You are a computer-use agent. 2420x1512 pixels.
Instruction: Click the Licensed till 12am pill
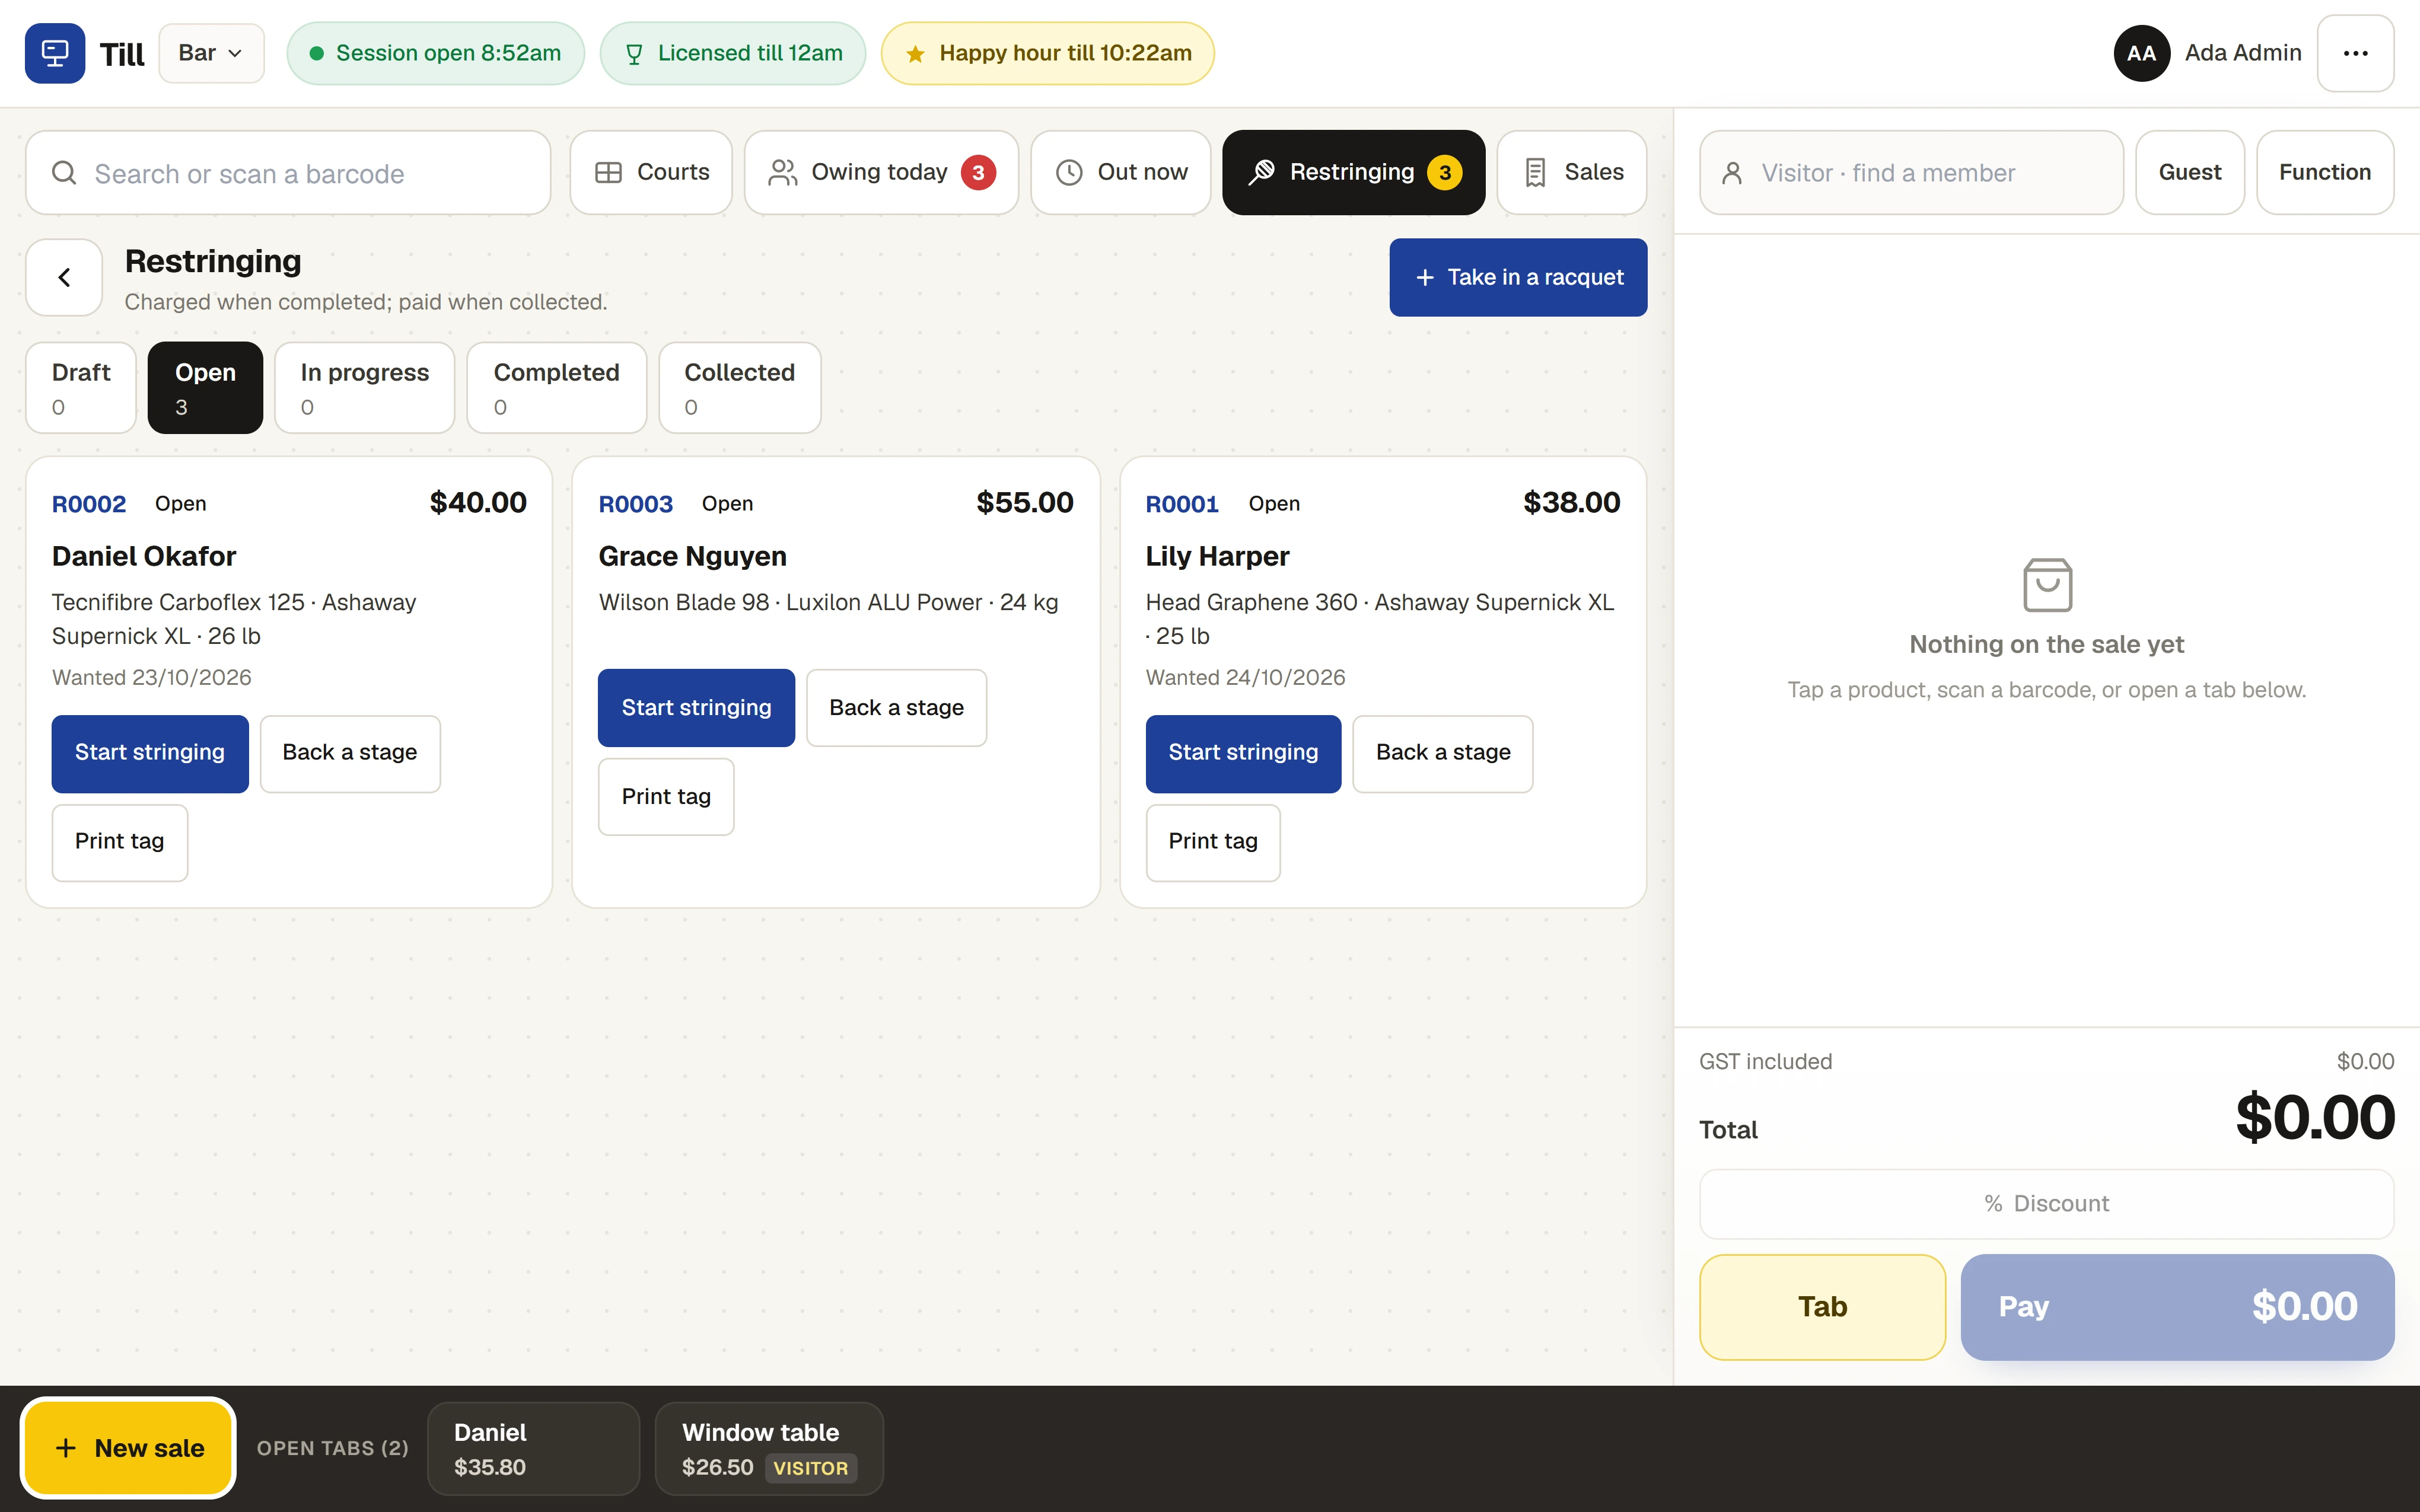733,53
